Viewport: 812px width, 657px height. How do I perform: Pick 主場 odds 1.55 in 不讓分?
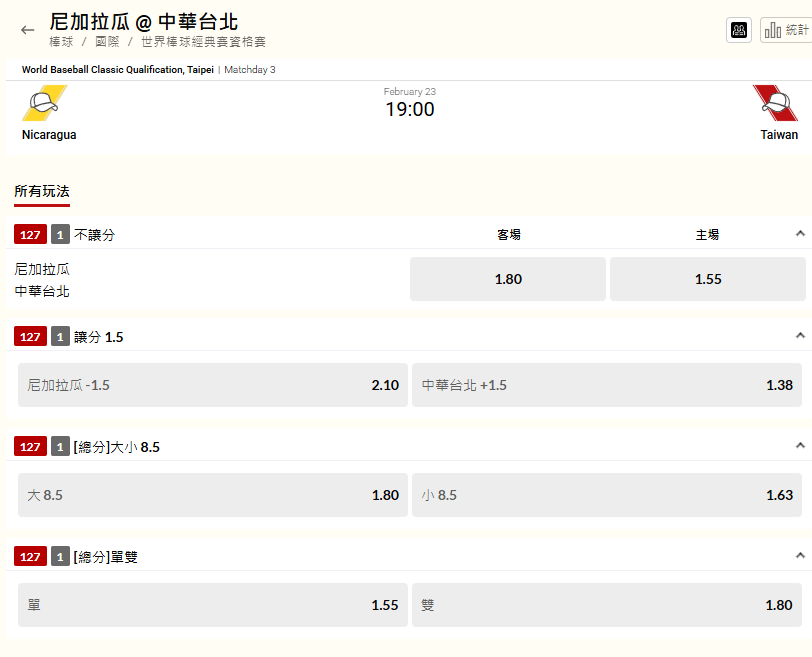point(708,279)
